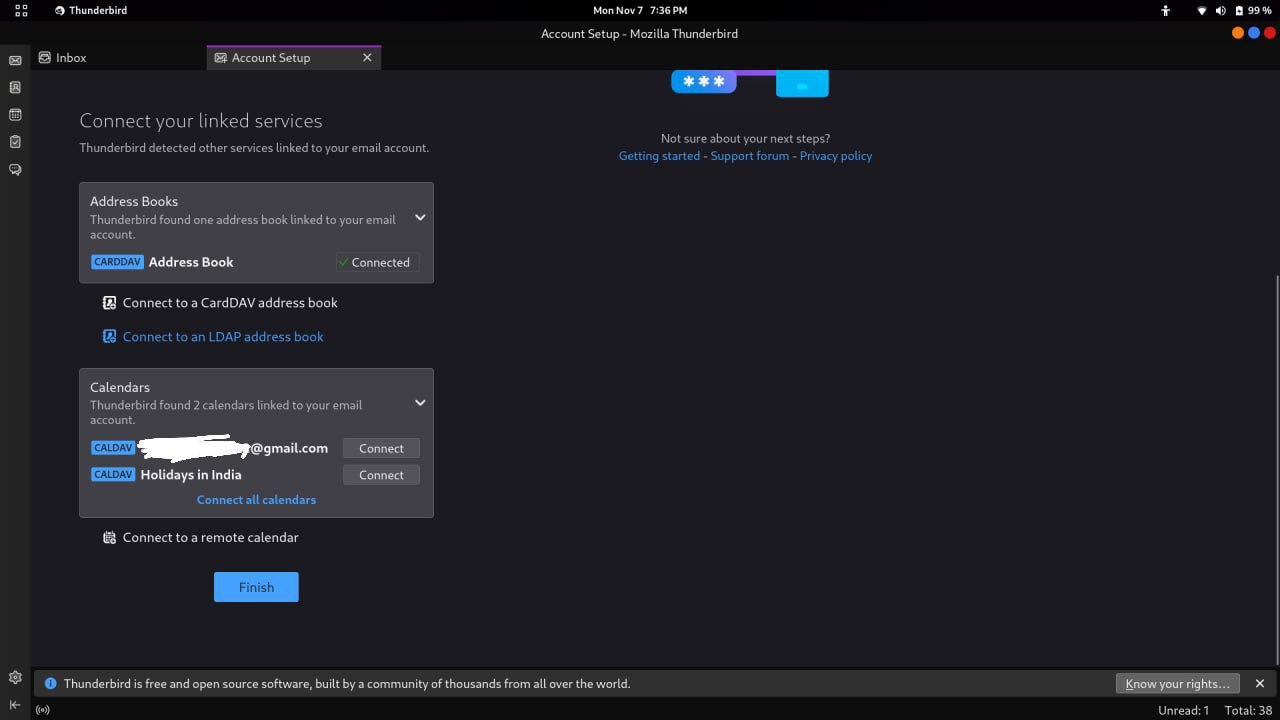Open the Chat panel from the sidebar
1280x720 pixels.
point(15,169)
